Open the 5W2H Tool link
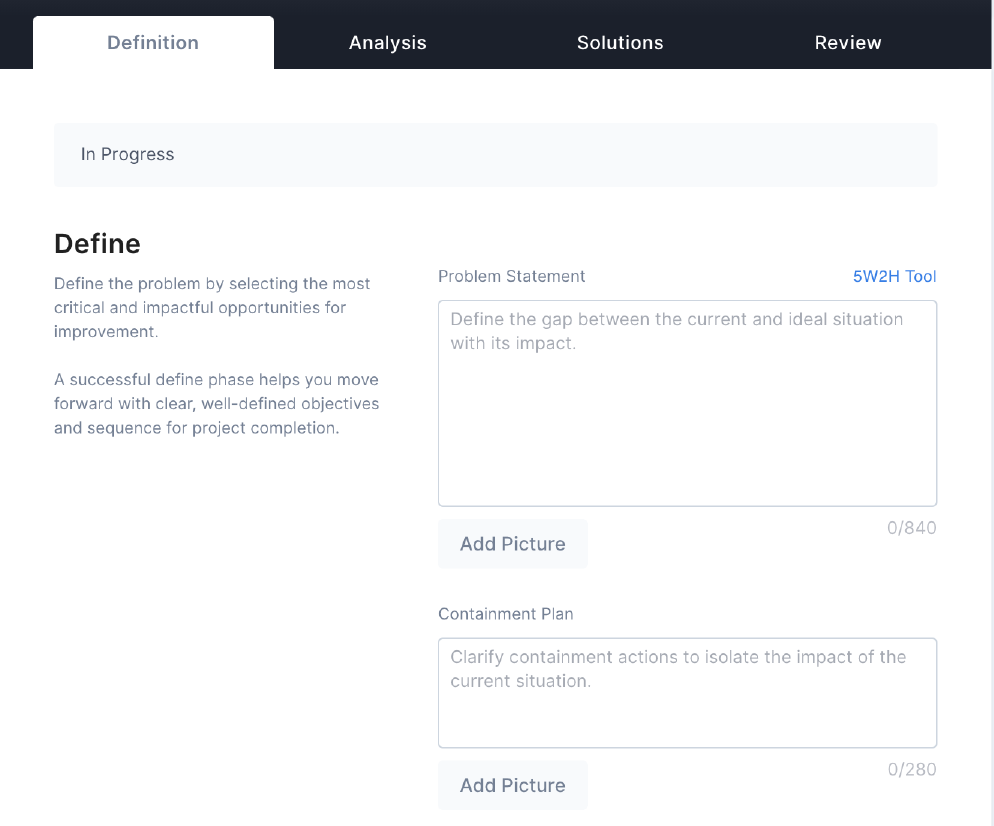 (894, 276)
